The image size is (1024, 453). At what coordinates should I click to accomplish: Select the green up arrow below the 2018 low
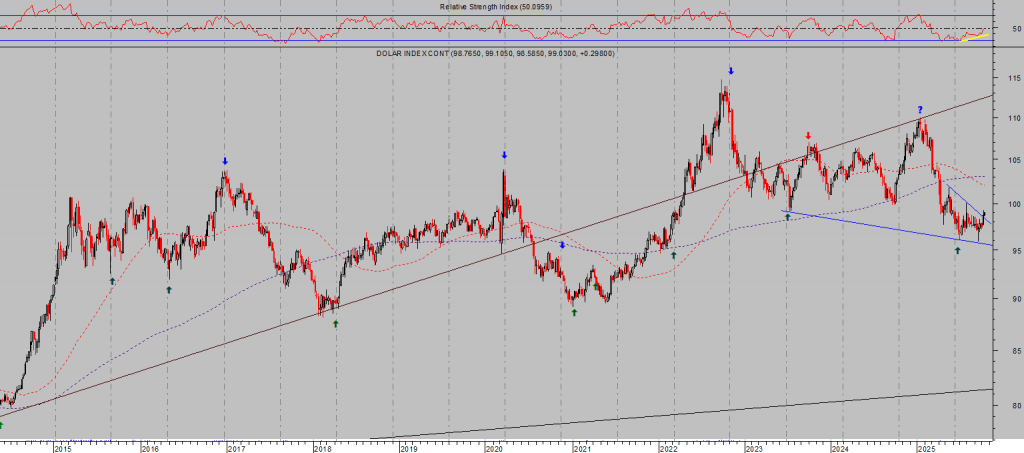(x=335, y=323)
